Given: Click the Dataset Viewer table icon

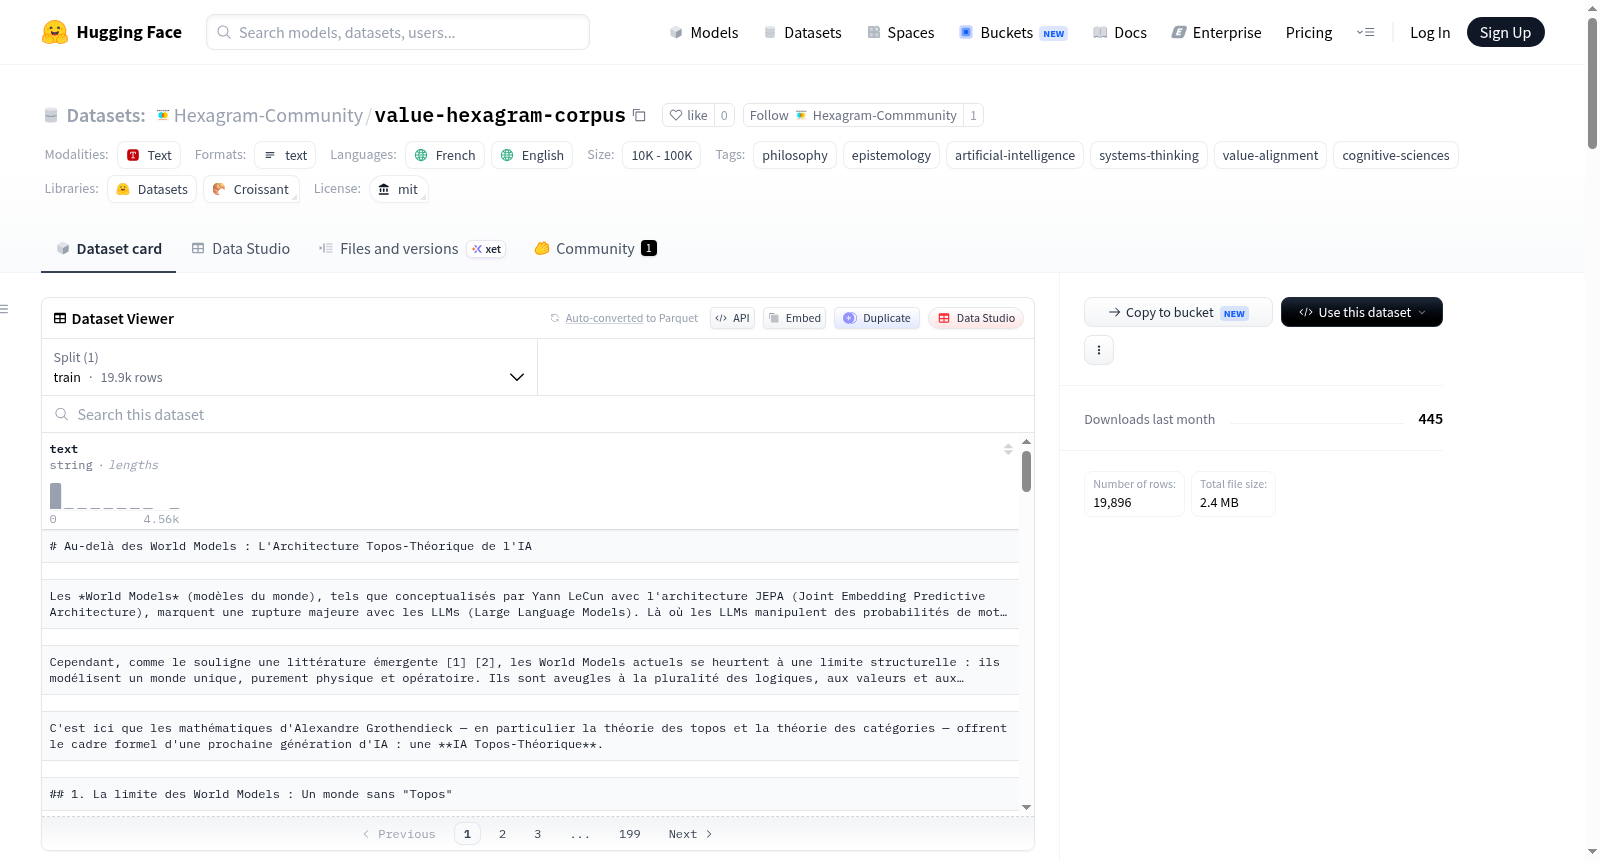Looking at the screenshot, I should pyautogui.click(x=60, y=318).
